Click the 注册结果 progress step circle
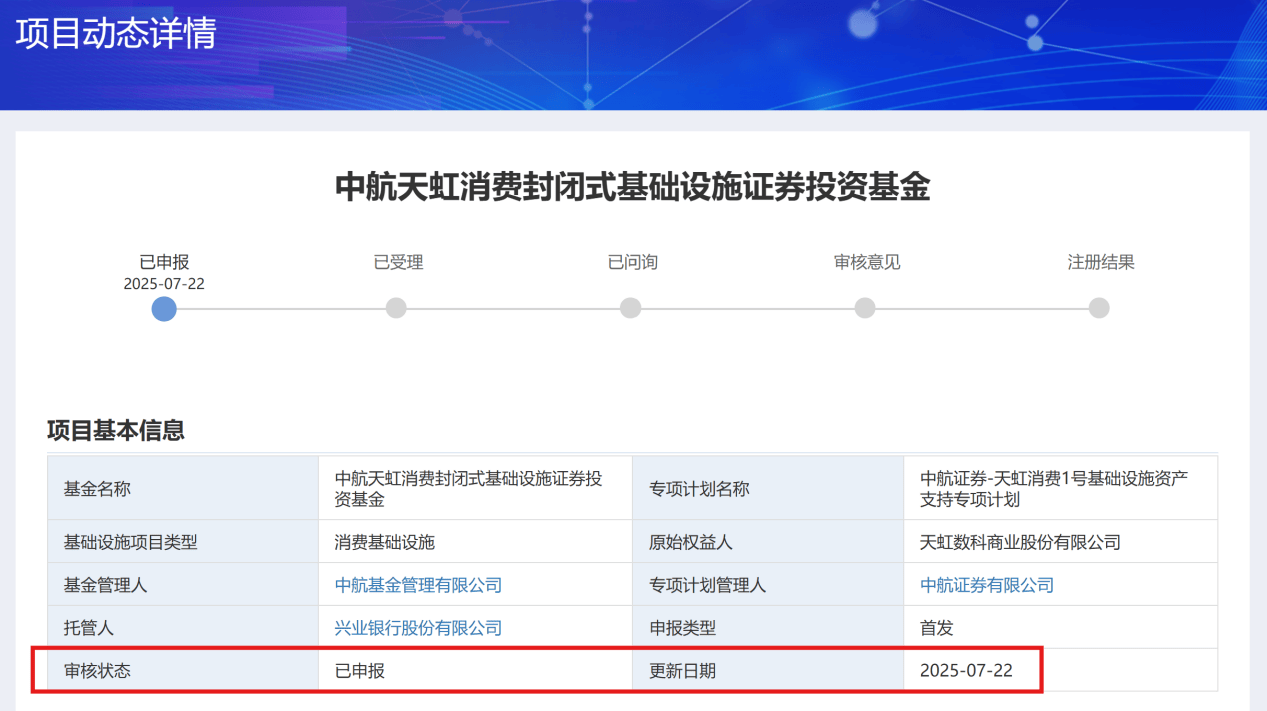This screenshot has height=711, width=1267. pos(1099,308)
